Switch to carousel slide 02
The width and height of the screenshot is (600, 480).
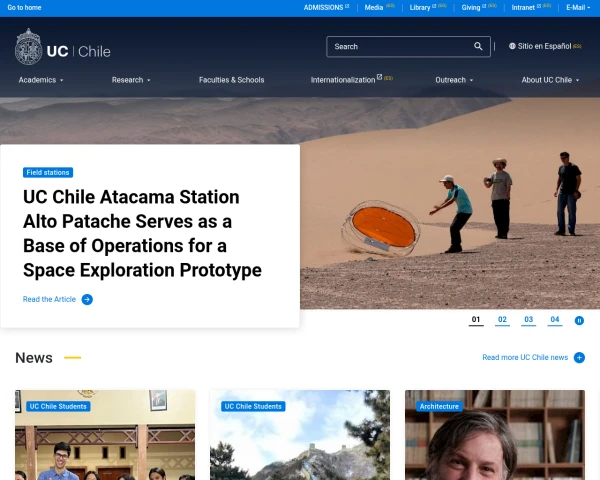[x=502, y=320]
